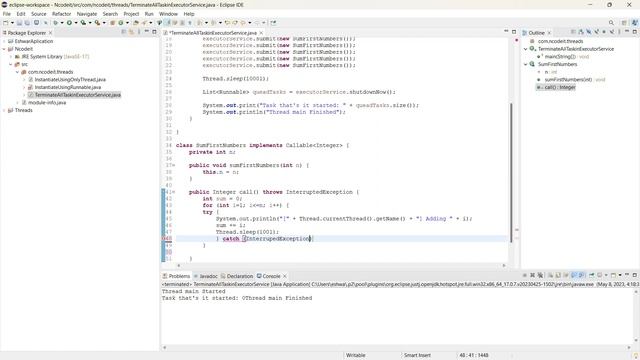Collapse the Ncodeit project node
The width and height of the screenshot is (640, 360).
pyautogui.click(x=4, y=49)
